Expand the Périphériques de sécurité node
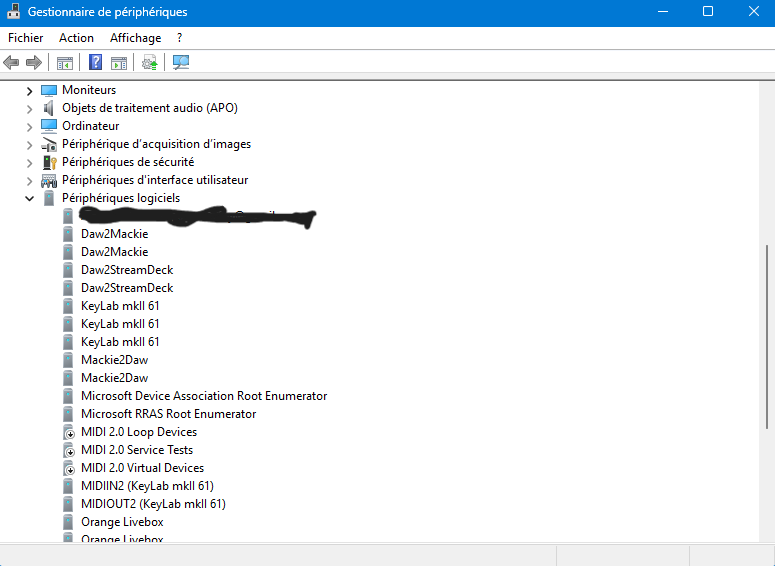The width and height of the screenshot is (775, 566). tap(29, 162)
